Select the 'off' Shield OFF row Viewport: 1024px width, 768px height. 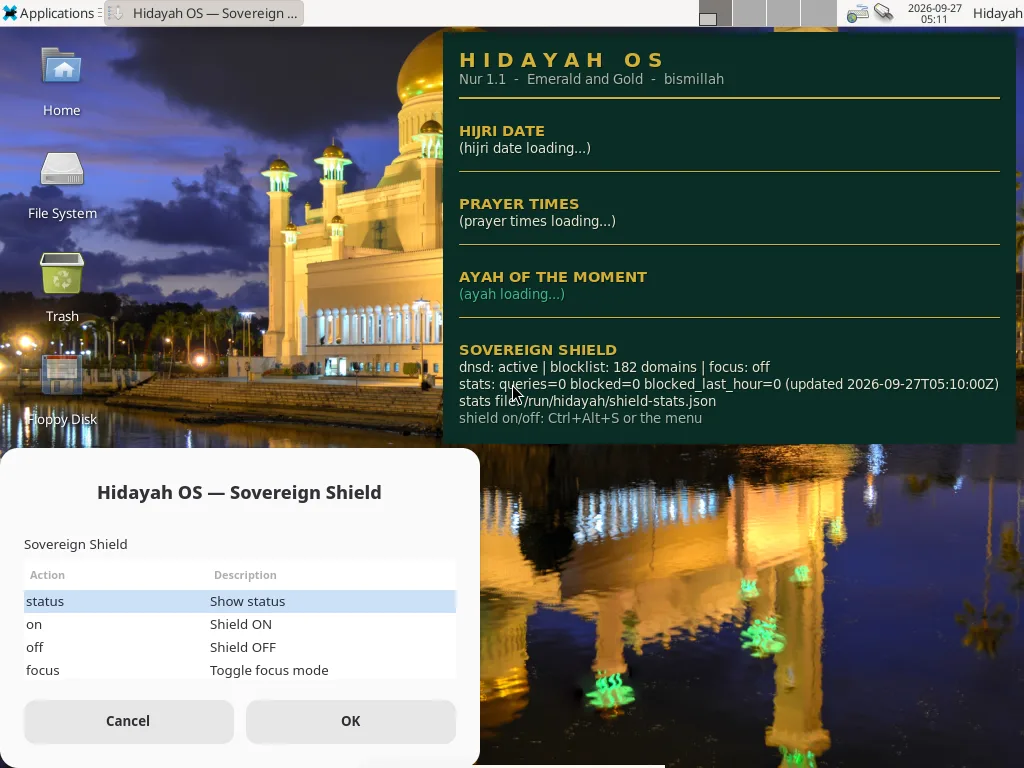(240, 647)
